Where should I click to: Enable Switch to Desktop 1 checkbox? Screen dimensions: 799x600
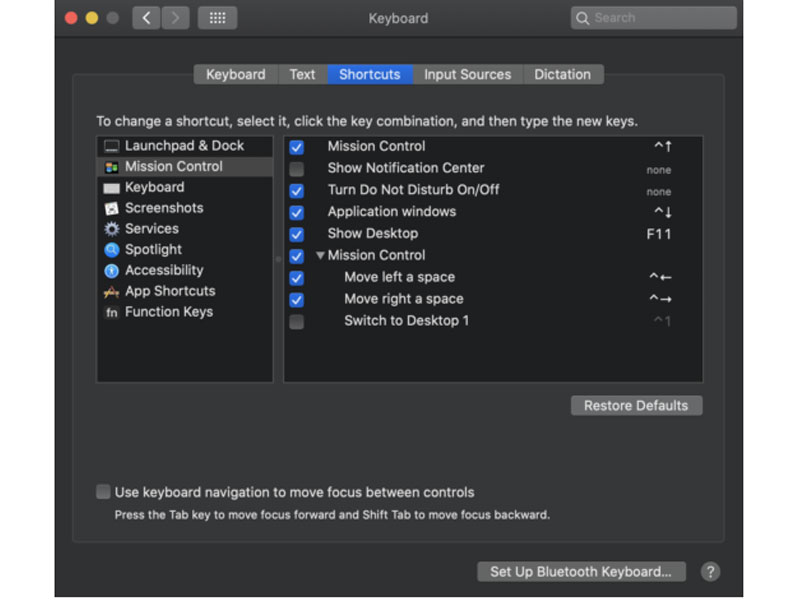click(x=297, y=322)
